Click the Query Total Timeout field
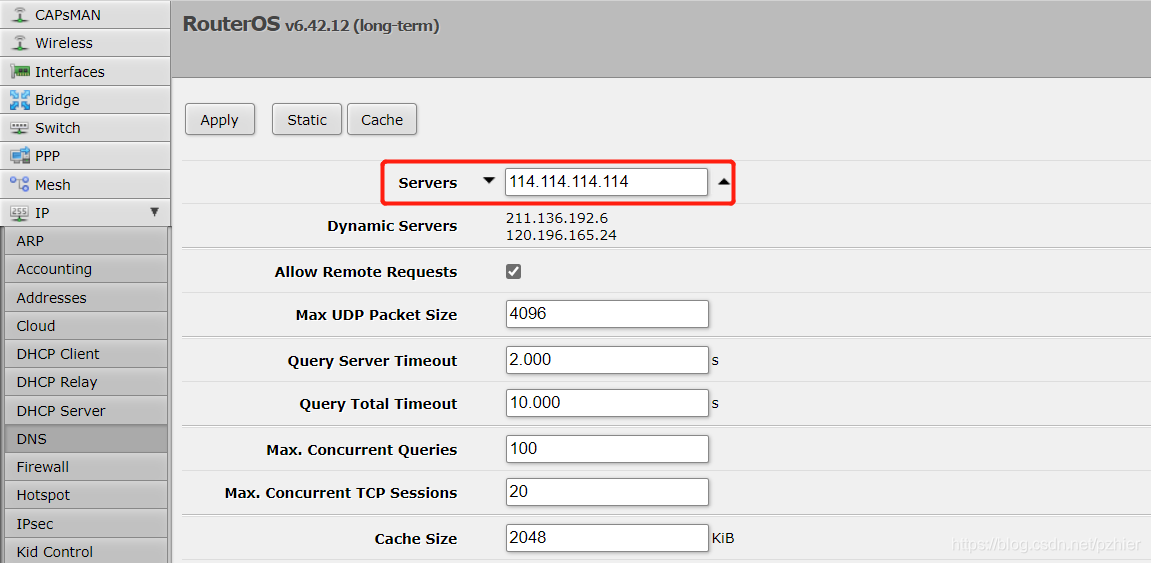The width and height of the screenshot is (1151, 563). tap(607, 403)
